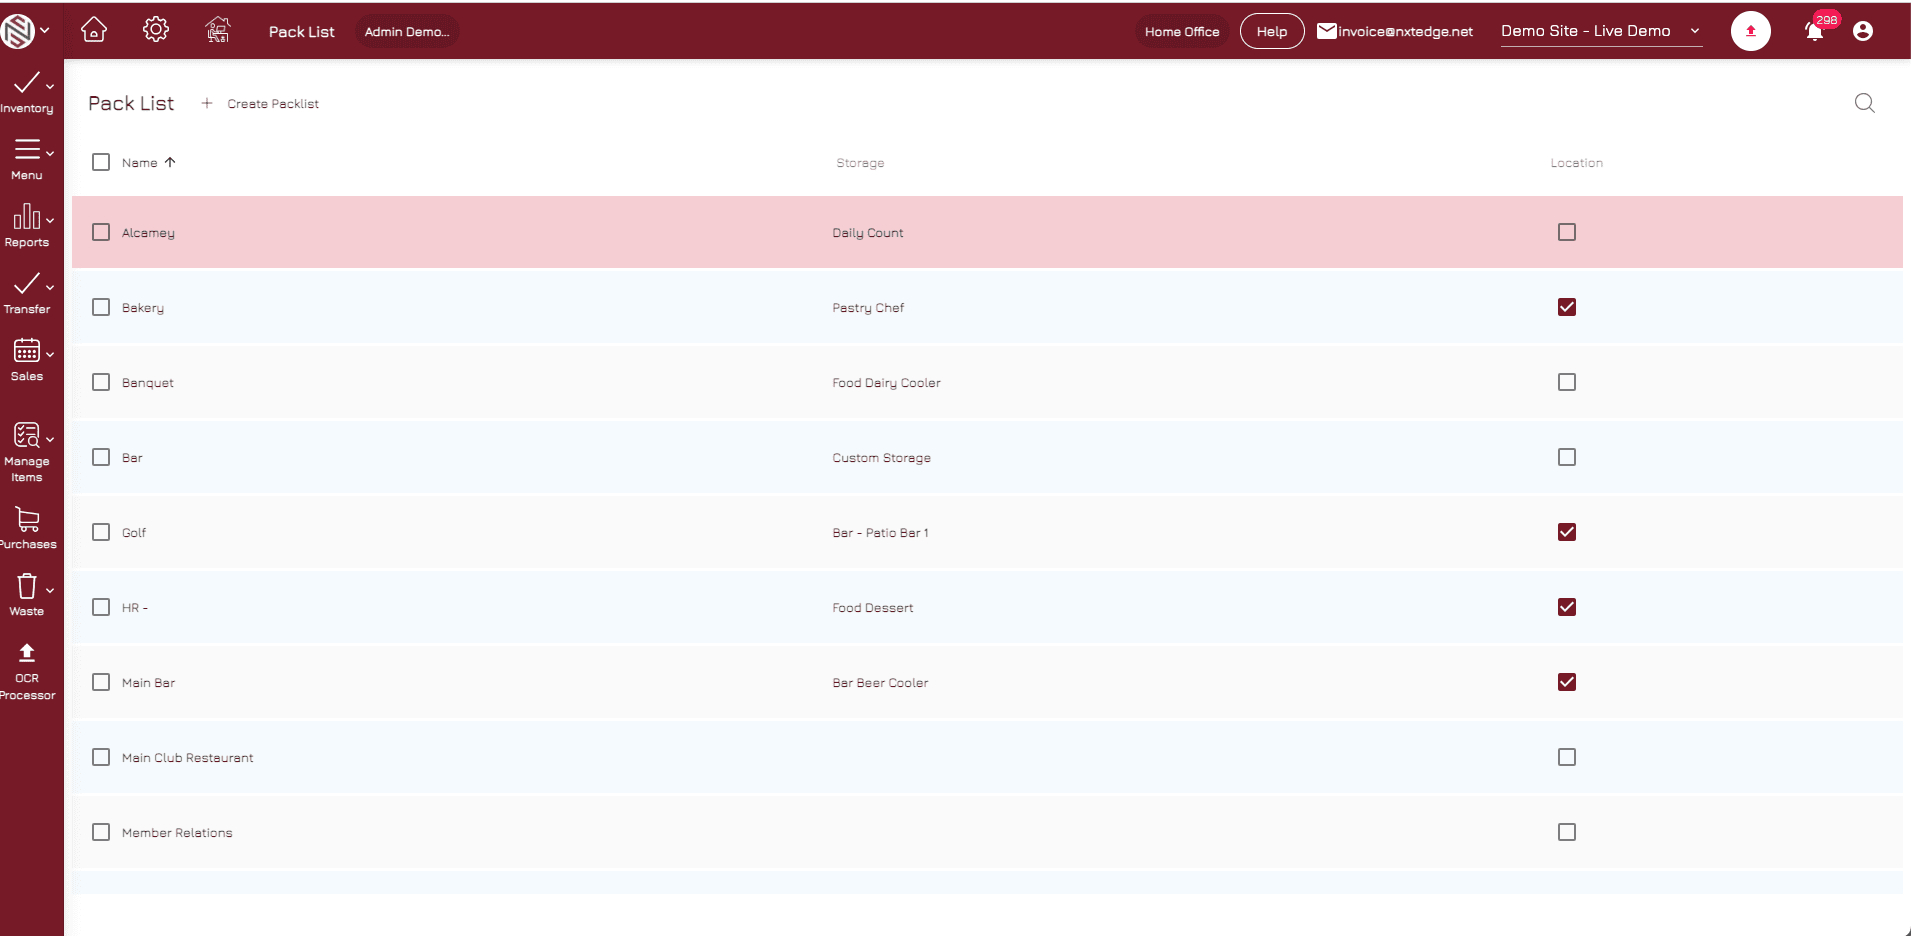This screenshot has width=1911, height=936.
Task: Click the round upload arrow button
Action: tap(1751, 31)
